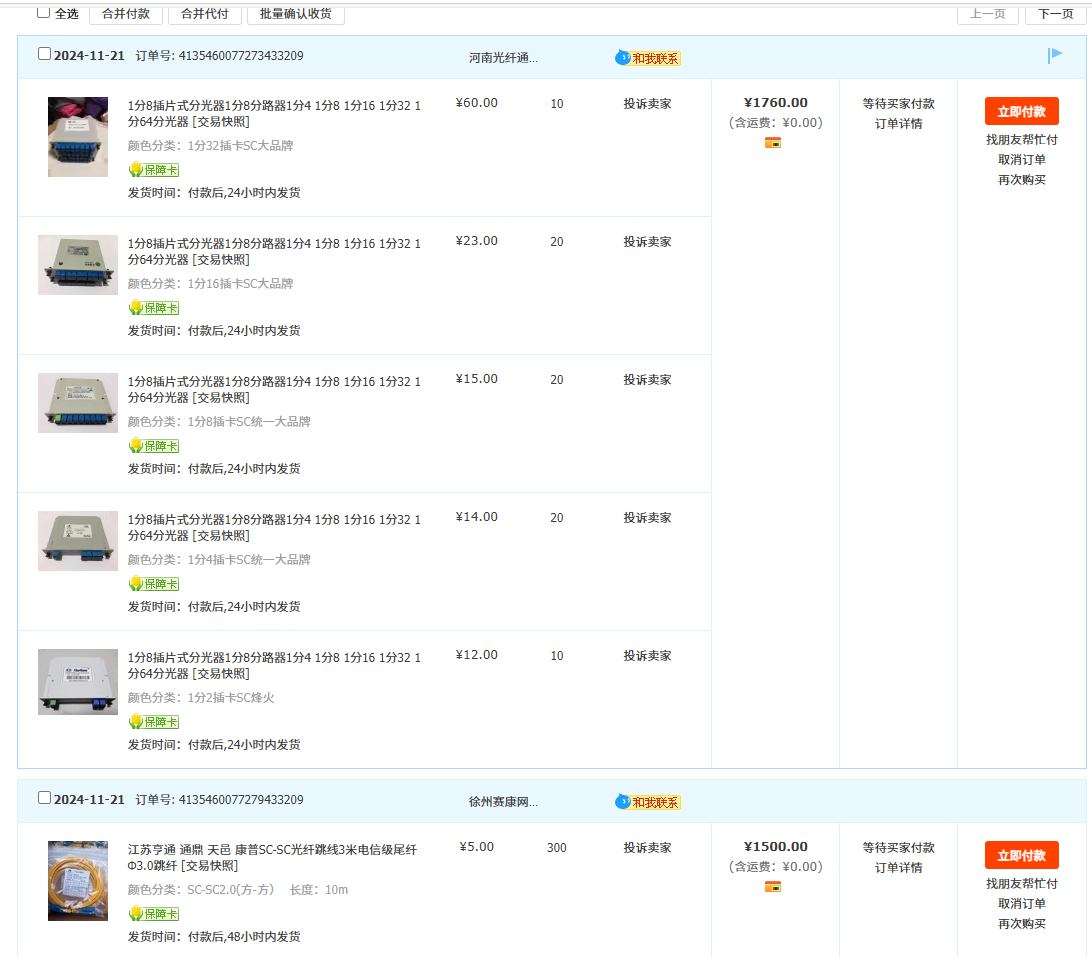1092x957 pixels.
Task: Click 投诉卖家 for the ¥12.00 item
Action: pyautogui.click(x=647, y=656)
